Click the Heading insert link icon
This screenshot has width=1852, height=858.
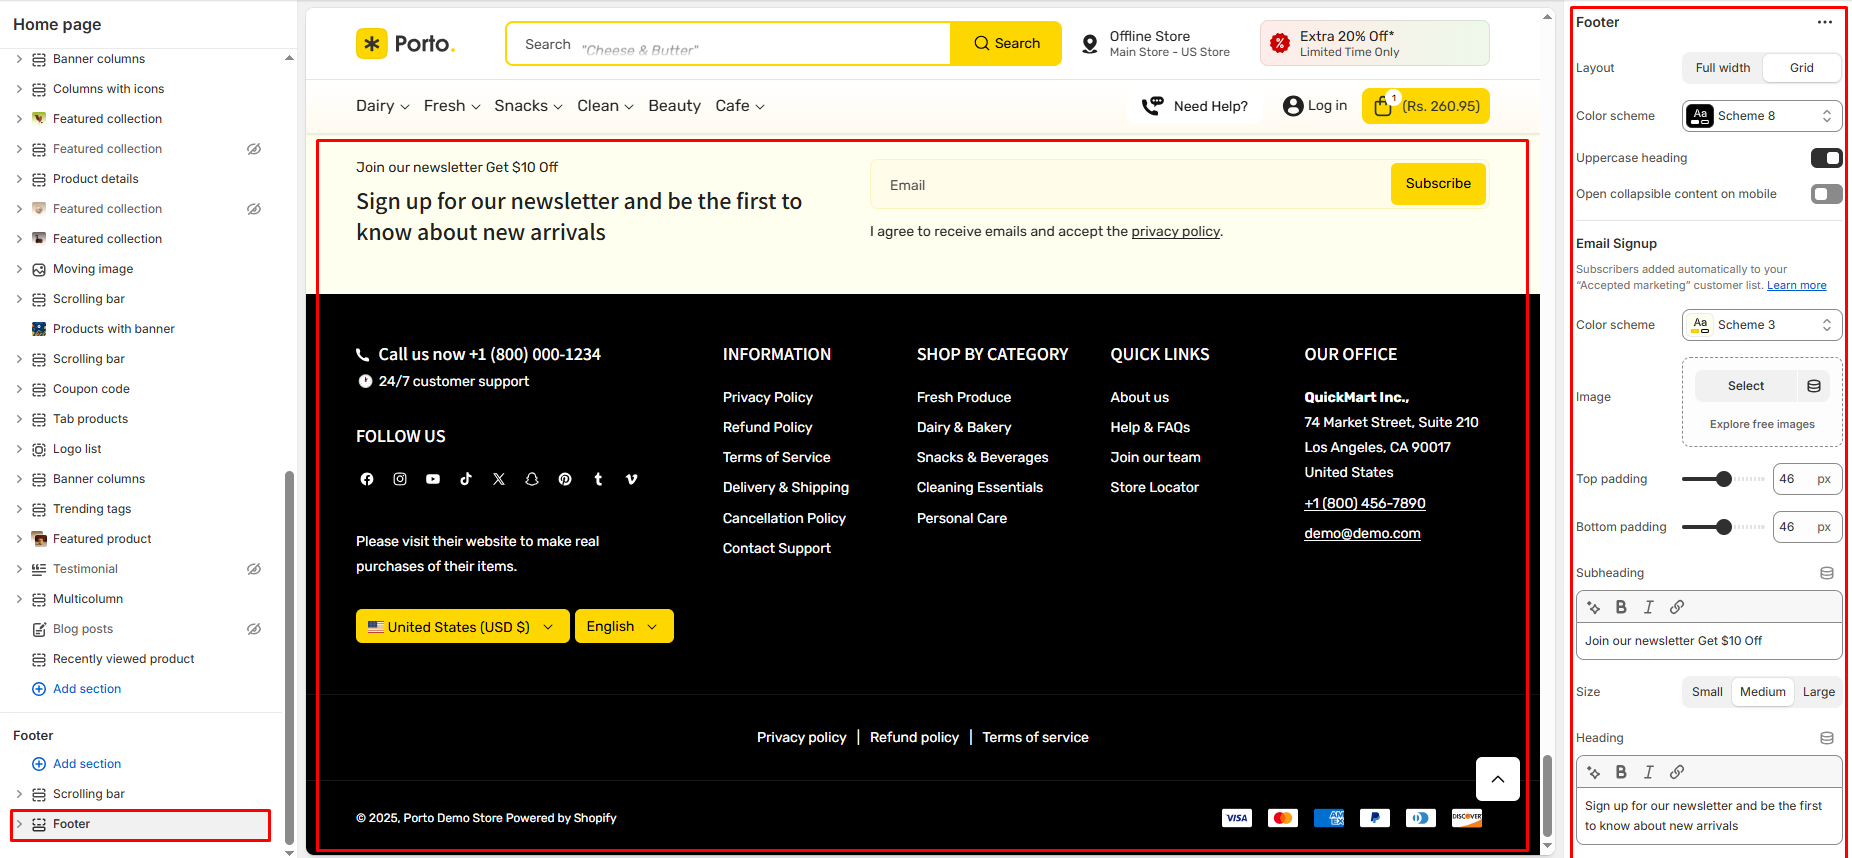pyautogui.click(x=1677, y=772)
